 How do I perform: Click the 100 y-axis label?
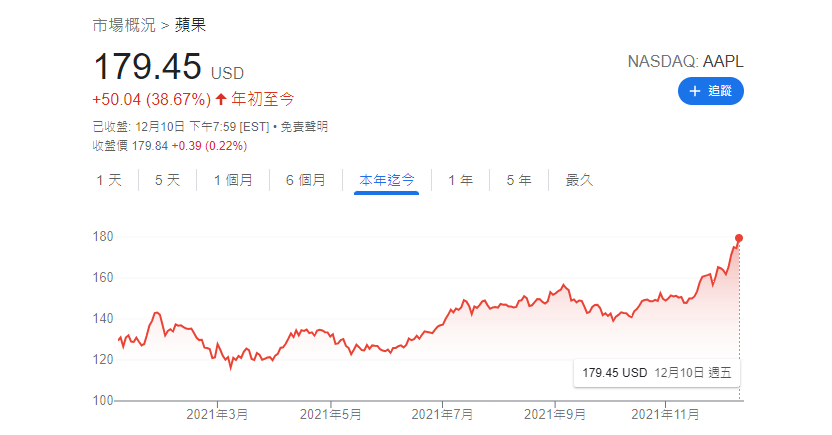(103, 401)
